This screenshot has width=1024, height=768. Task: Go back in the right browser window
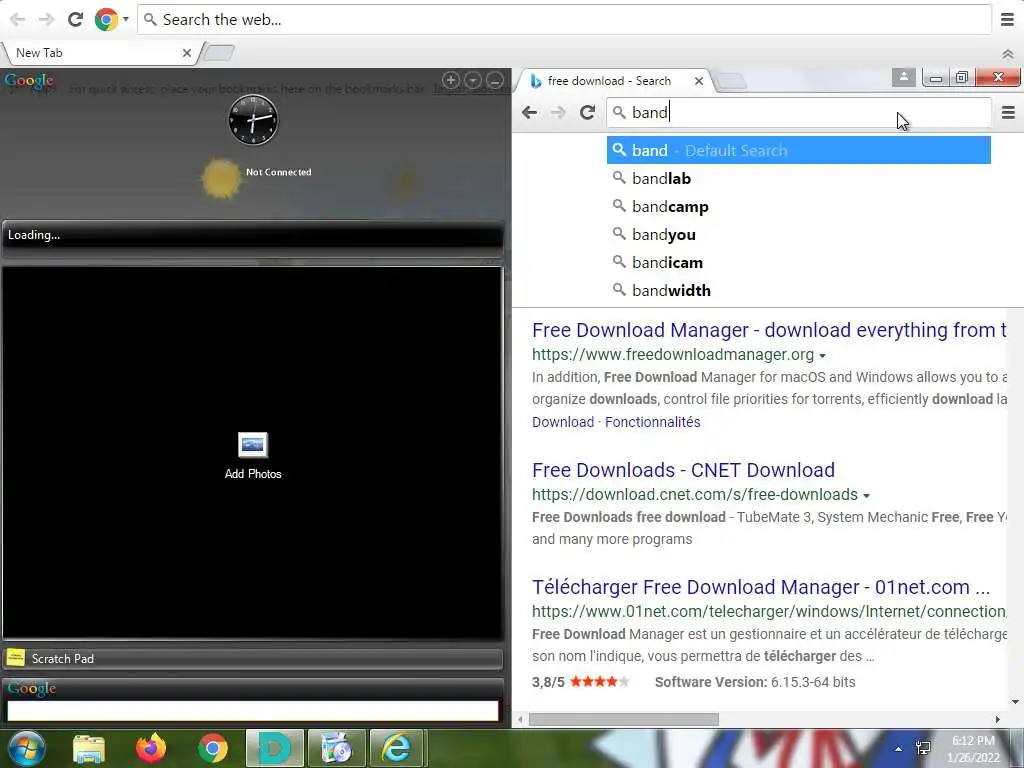click(x=530, y=112)
